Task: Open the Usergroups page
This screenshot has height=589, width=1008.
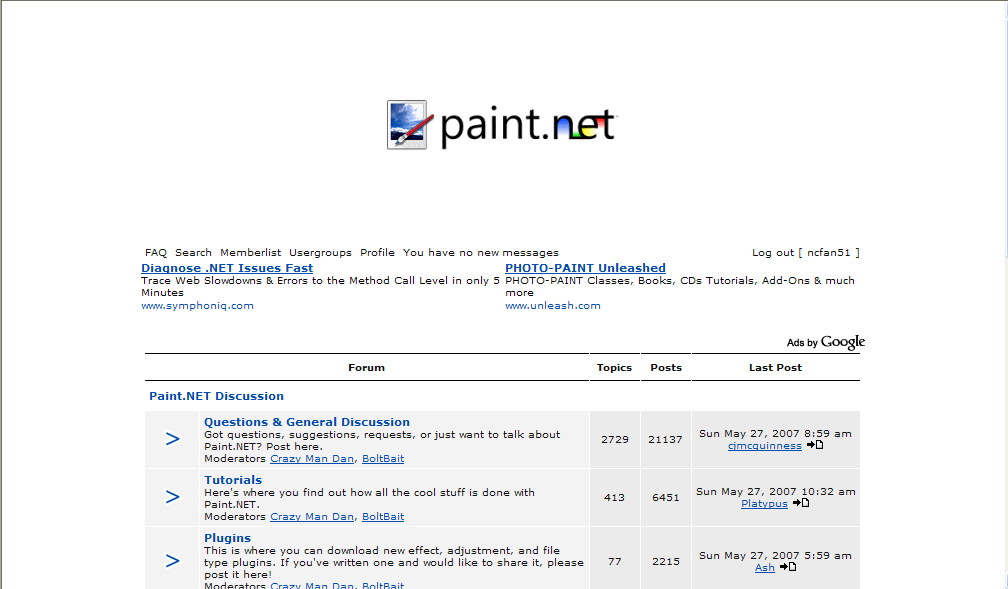Action: coord(320,253)
